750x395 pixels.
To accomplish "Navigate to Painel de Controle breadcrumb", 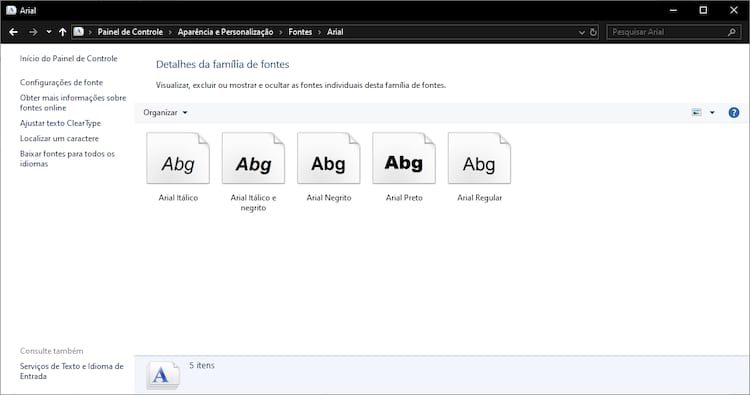I will 130,32.
